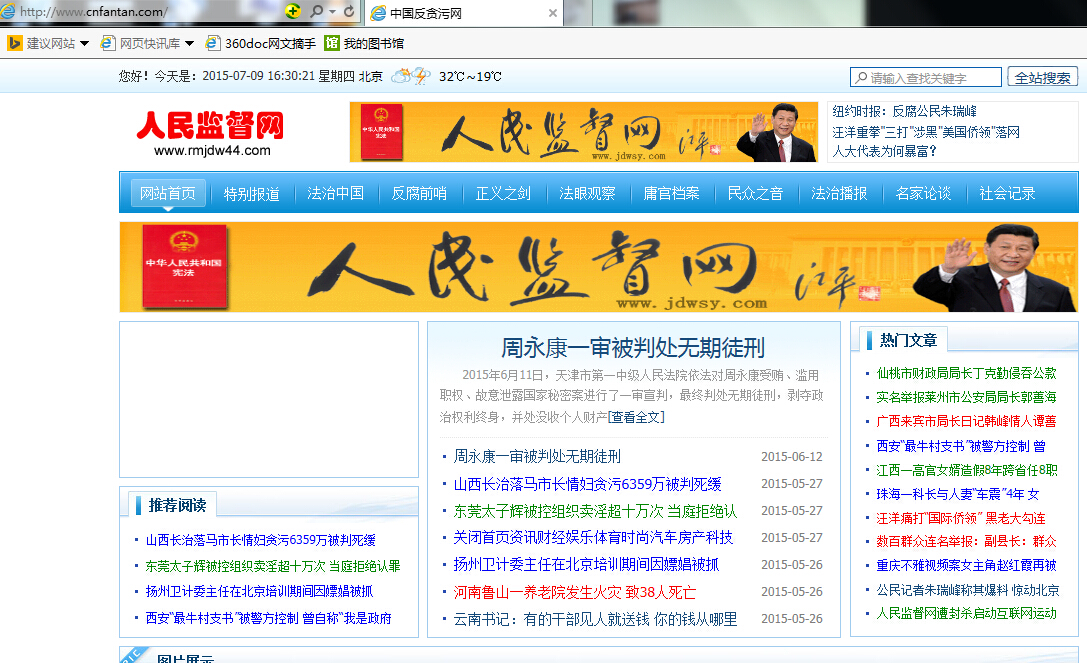Screen dimensions: 1087x663
Task: Open article 河南鲁山一养老院发生火灾 致38人死亡
Action: pos(574,592)
